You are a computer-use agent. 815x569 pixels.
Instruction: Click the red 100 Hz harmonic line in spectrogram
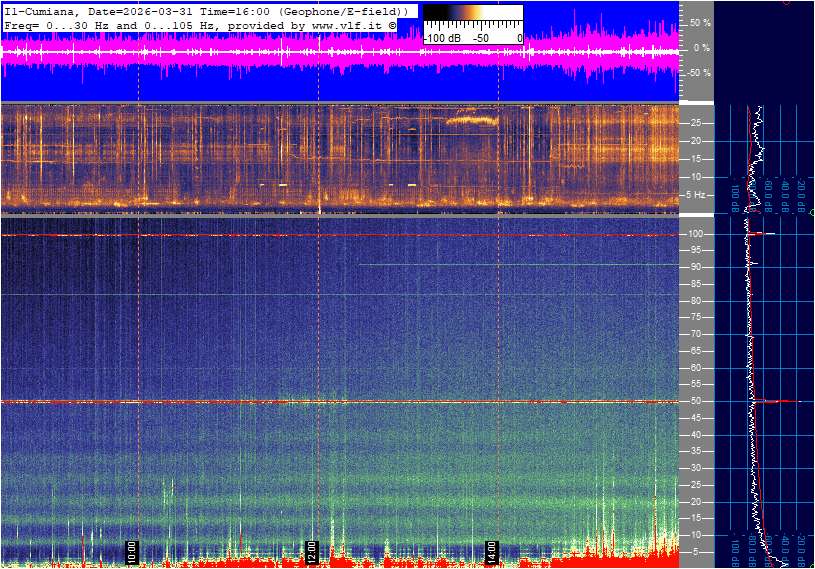click(339, 235)
